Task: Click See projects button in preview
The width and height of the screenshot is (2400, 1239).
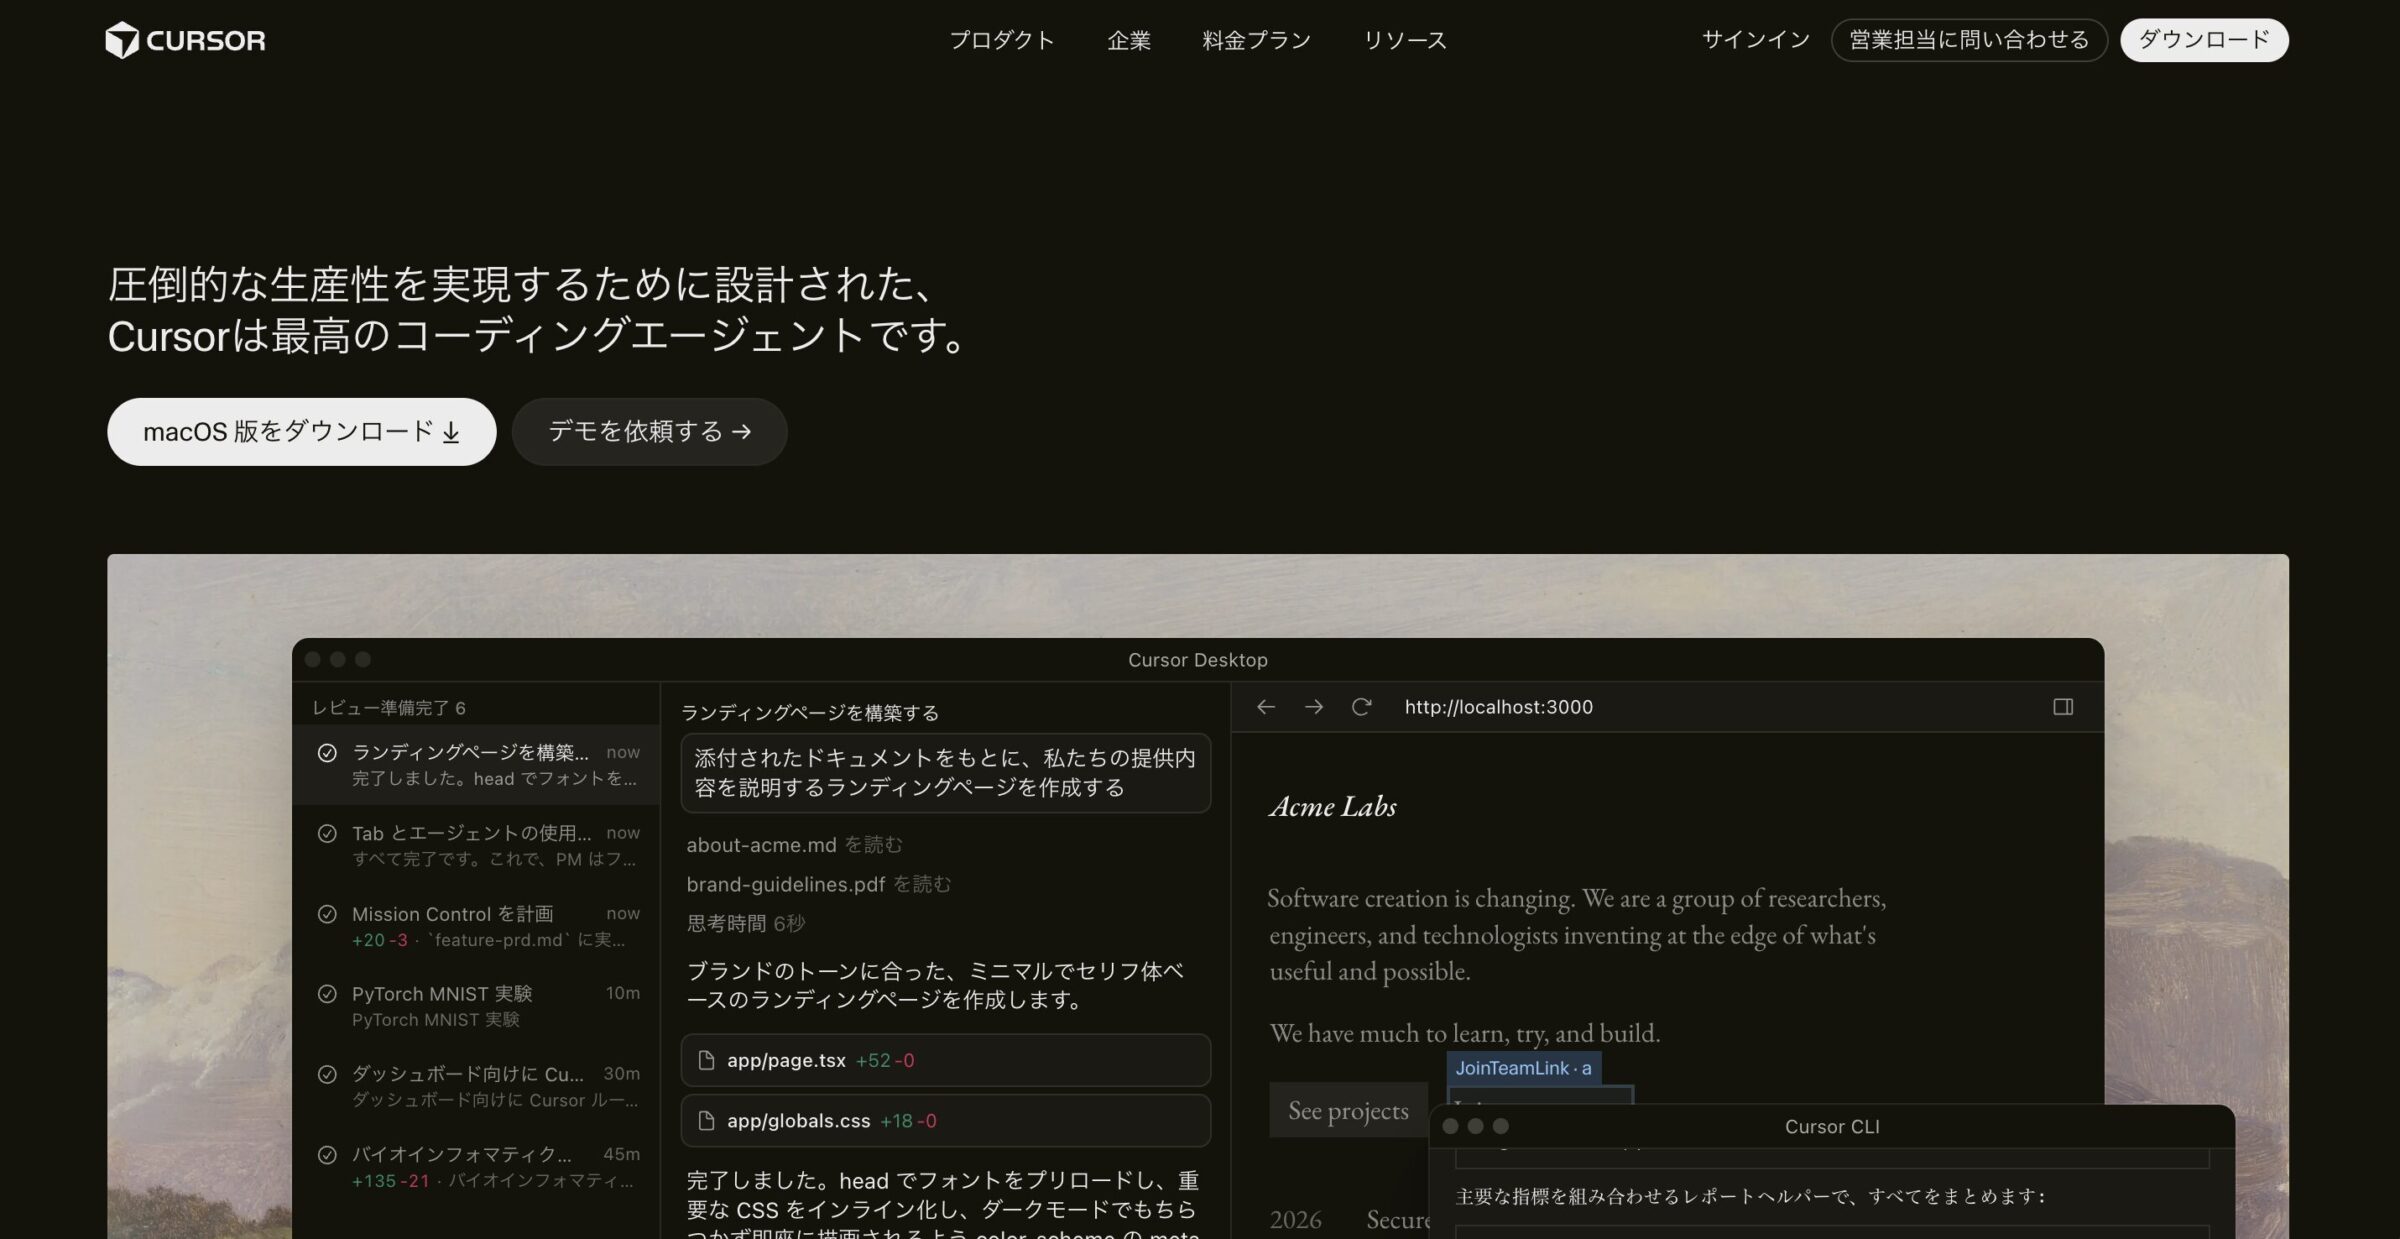Action: pos(1348,1110)
